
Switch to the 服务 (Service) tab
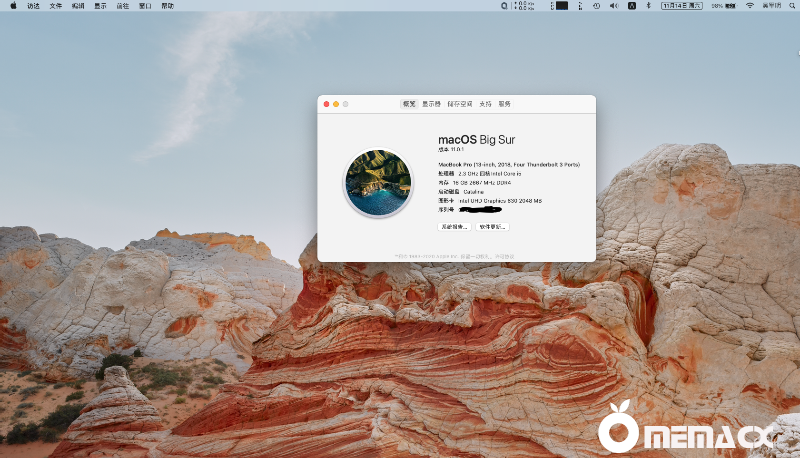click(x=504, y=104)
